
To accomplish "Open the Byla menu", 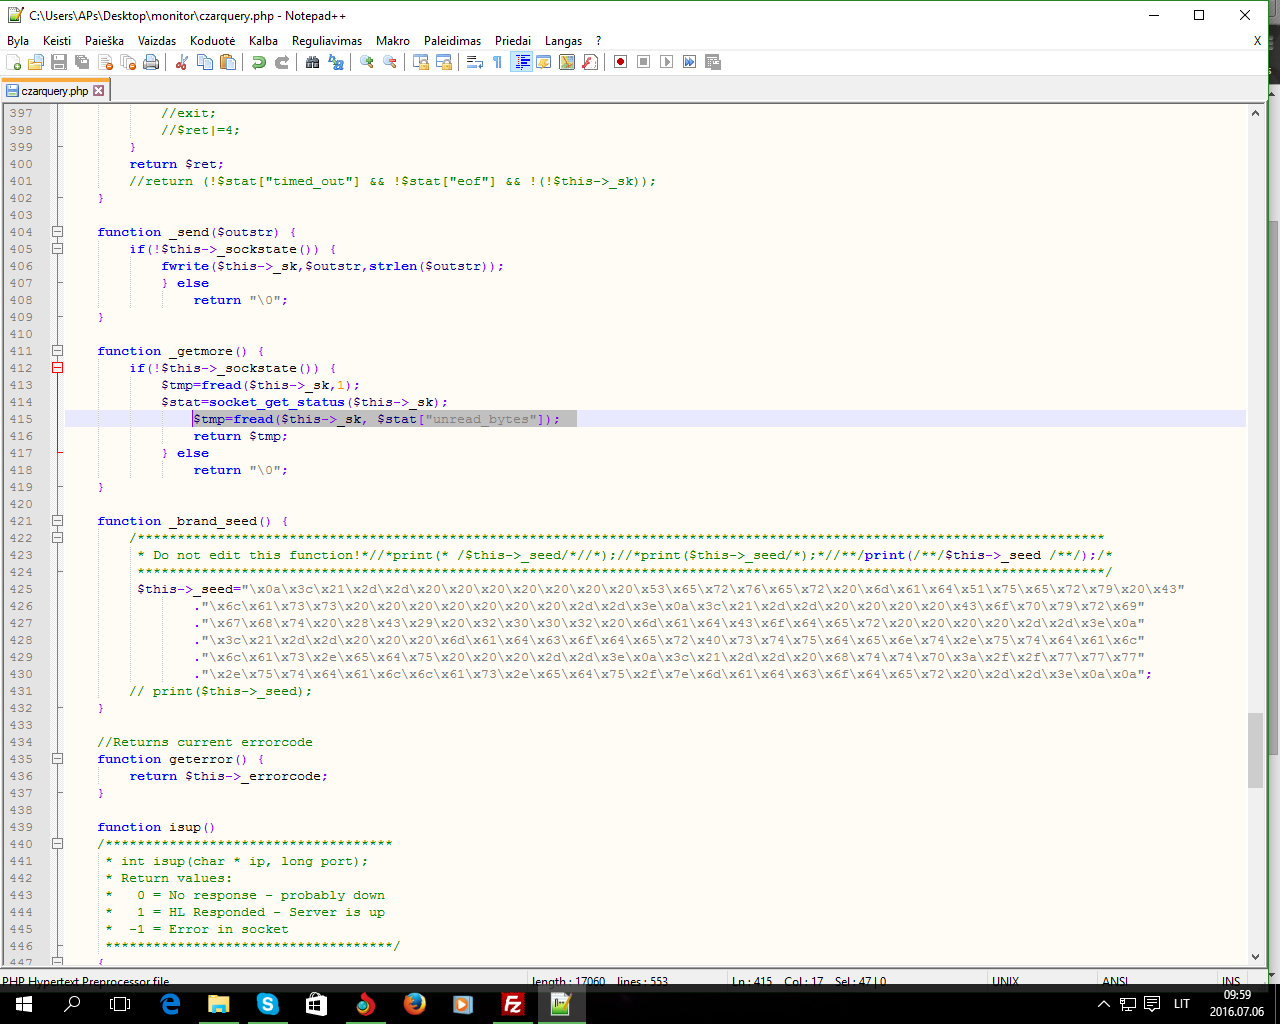I will (x=18, y=41).
